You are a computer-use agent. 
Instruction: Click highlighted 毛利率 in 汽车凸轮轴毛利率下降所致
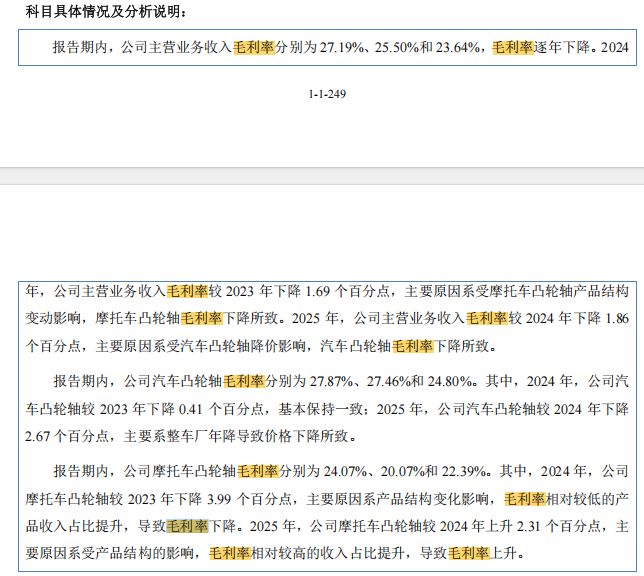coord(413,346)
